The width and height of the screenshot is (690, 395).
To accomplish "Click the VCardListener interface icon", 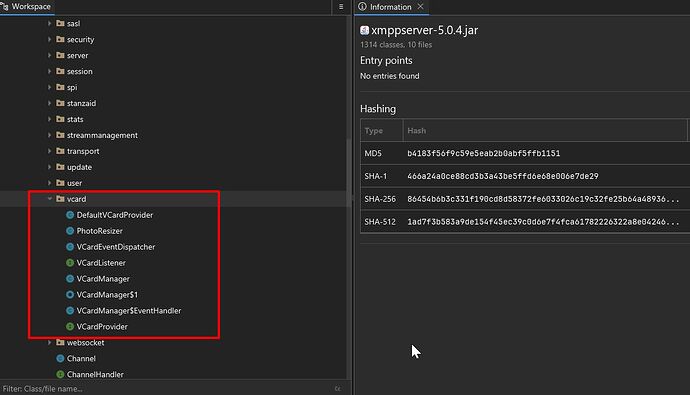I will pos(70,263).
